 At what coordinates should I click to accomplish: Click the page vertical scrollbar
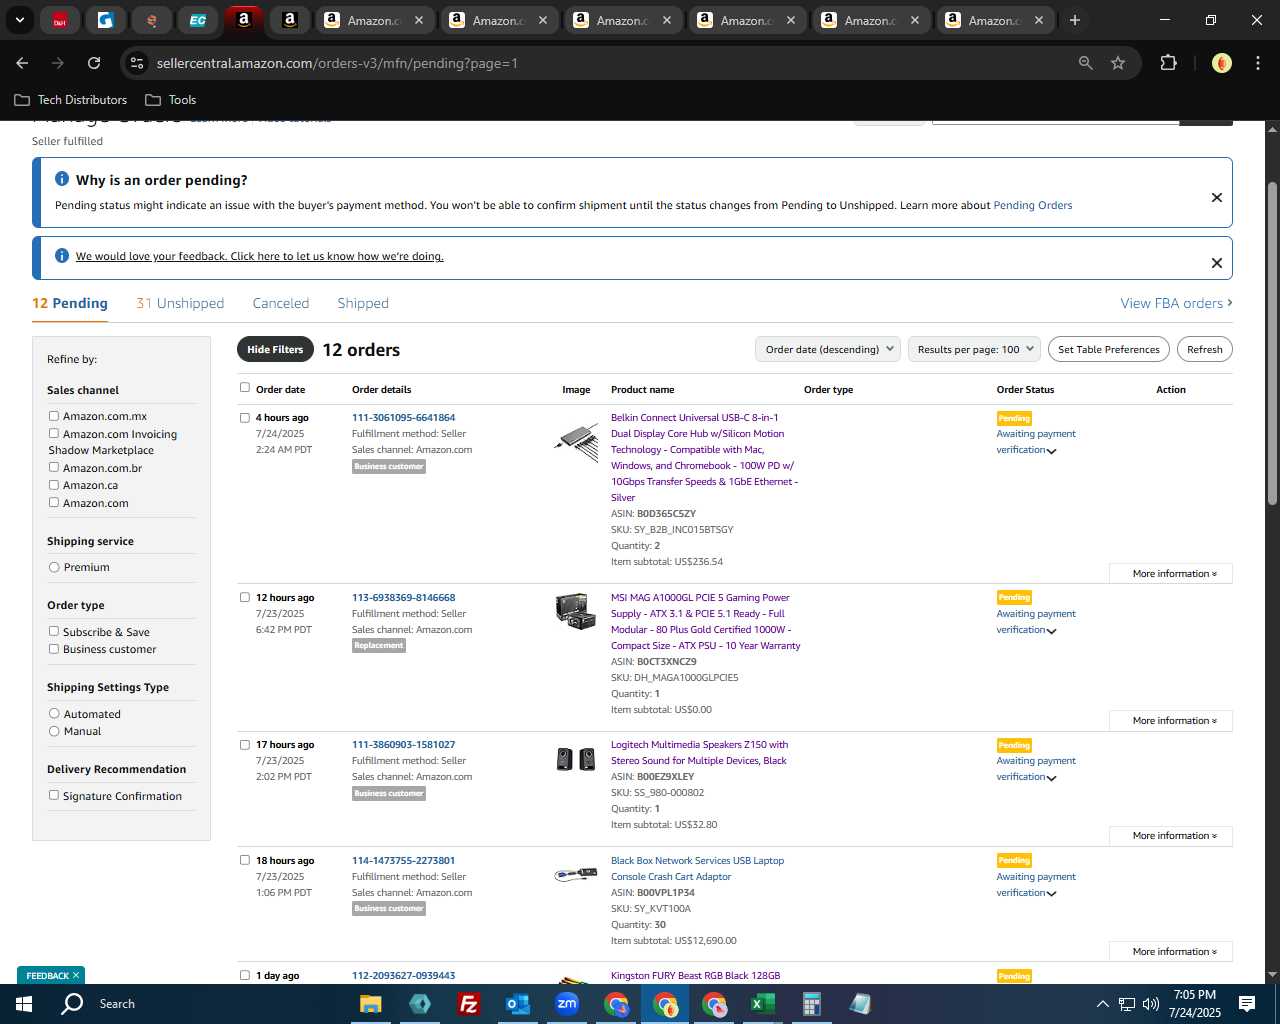1272,343
